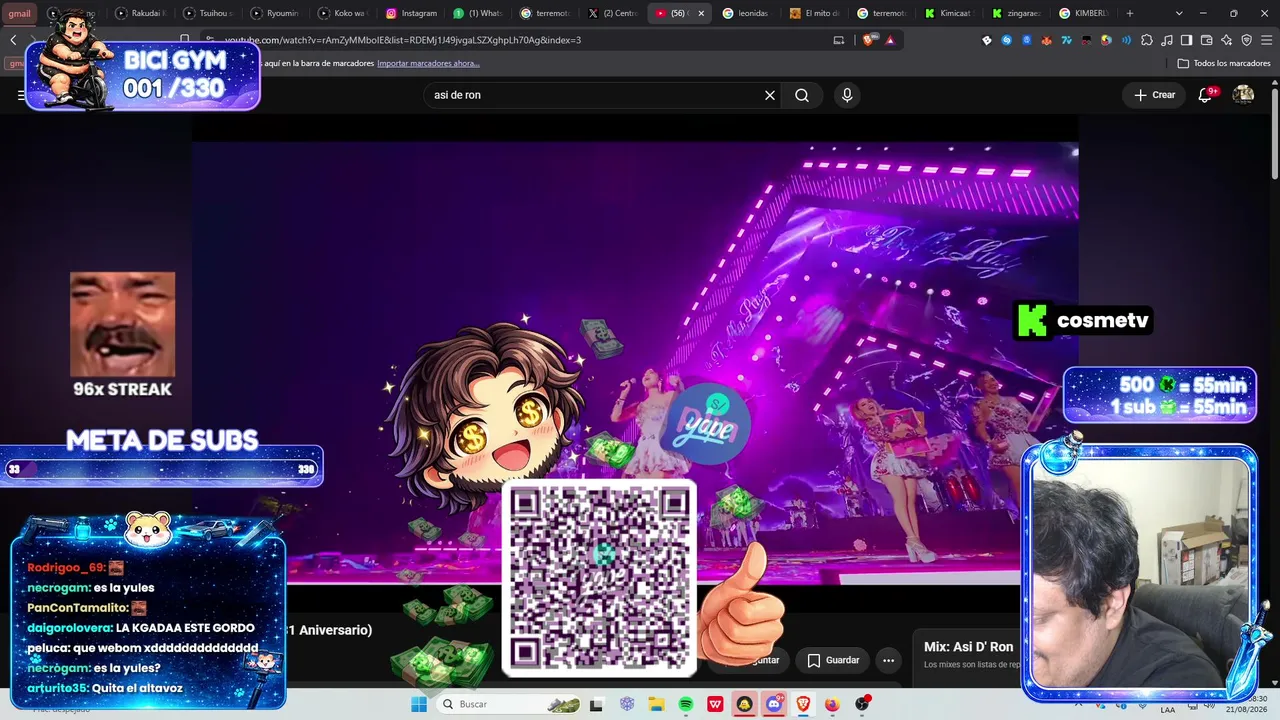
Task: Switch to the Kimicaat tab
Action: pos(951,13)
